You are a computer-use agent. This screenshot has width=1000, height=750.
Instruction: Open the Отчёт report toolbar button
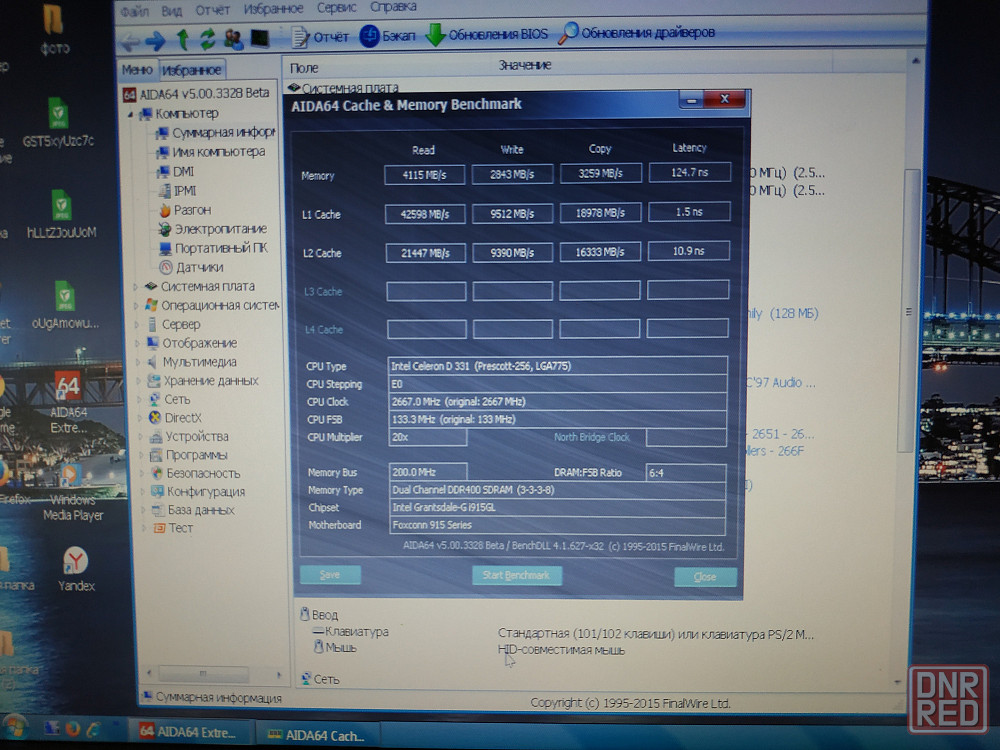click(319, 36)
